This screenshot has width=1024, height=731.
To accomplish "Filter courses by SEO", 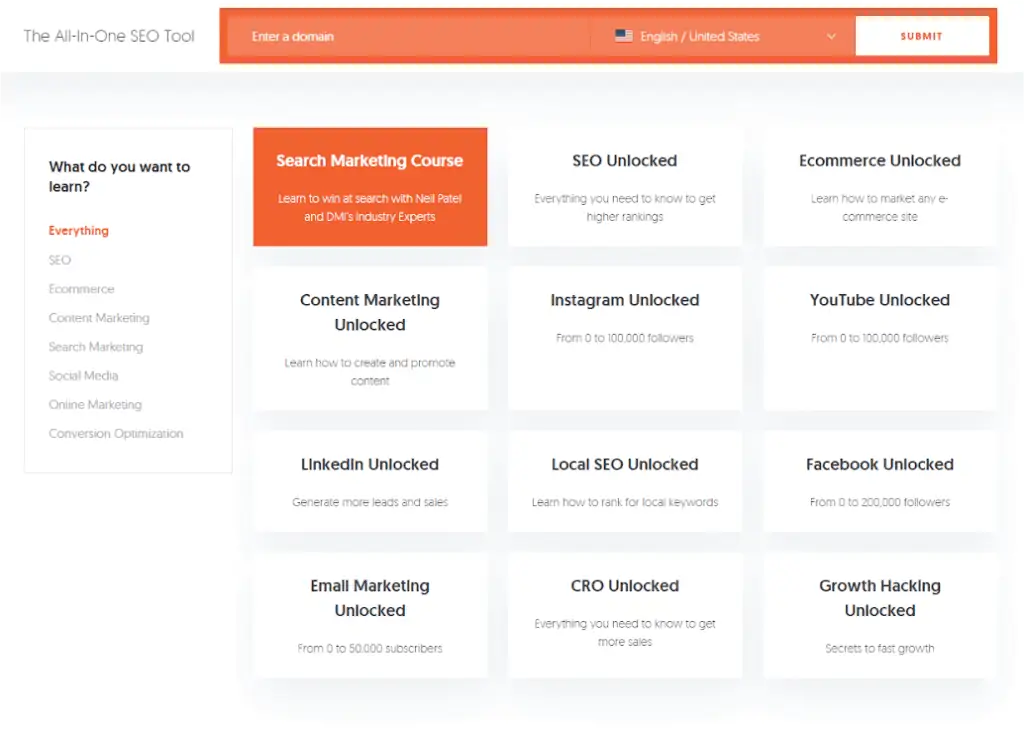I will [x=59, y=259].
